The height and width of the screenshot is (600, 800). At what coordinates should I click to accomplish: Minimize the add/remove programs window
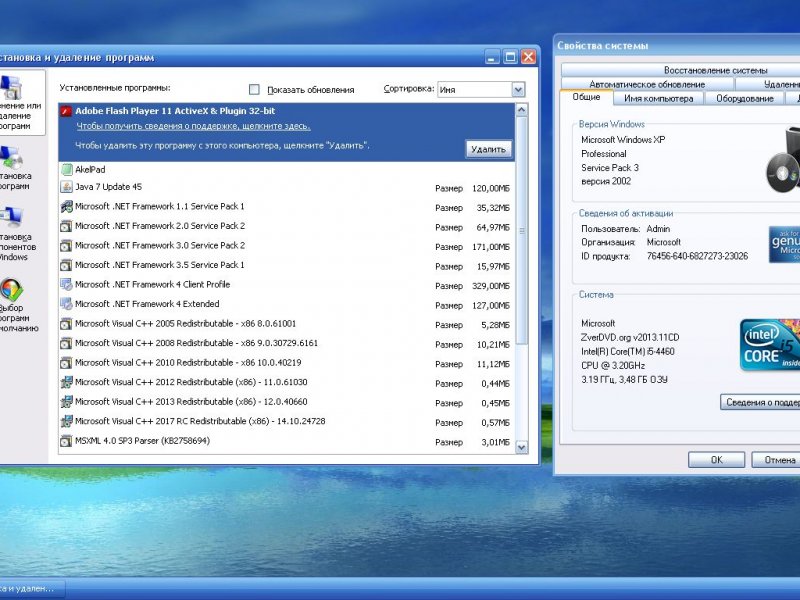(x=492, y=57)
